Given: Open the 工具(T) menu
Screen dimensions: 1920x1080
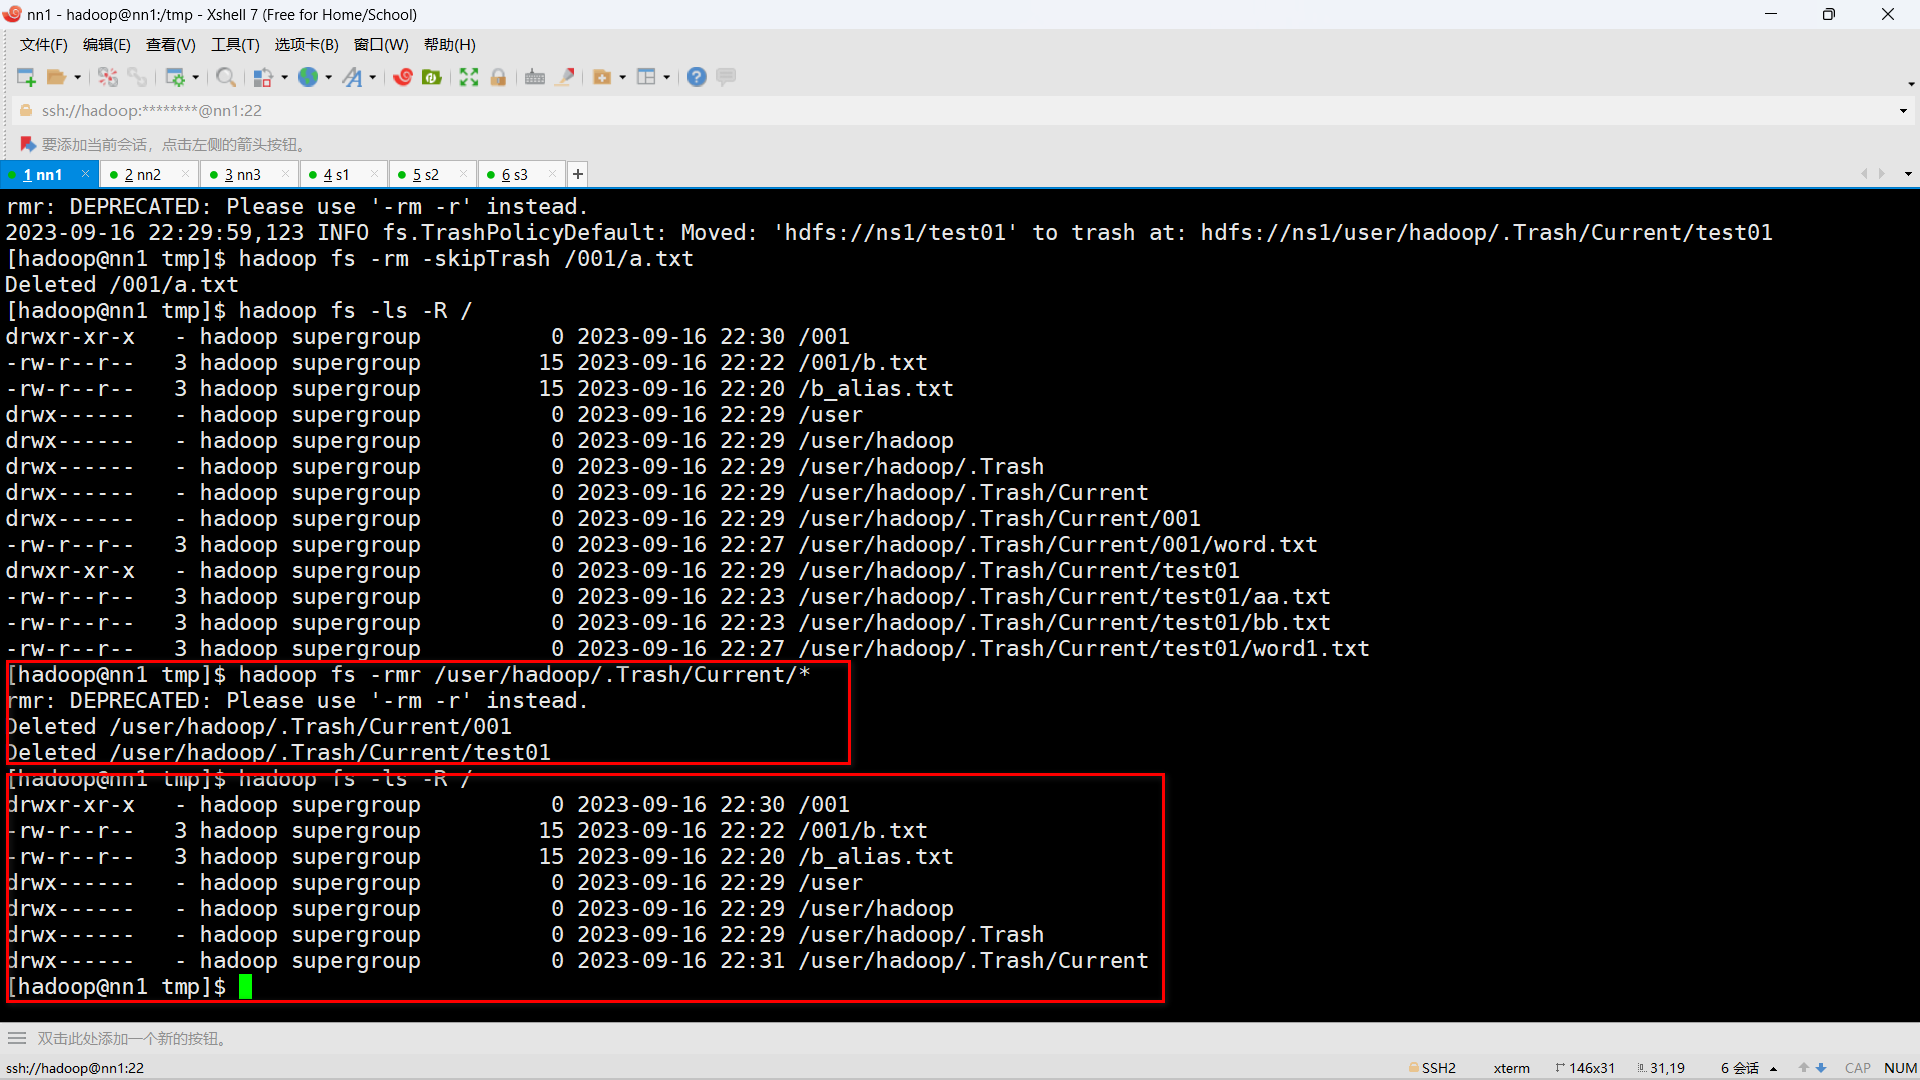Looking at the screenshot, I should coord(235,45).
